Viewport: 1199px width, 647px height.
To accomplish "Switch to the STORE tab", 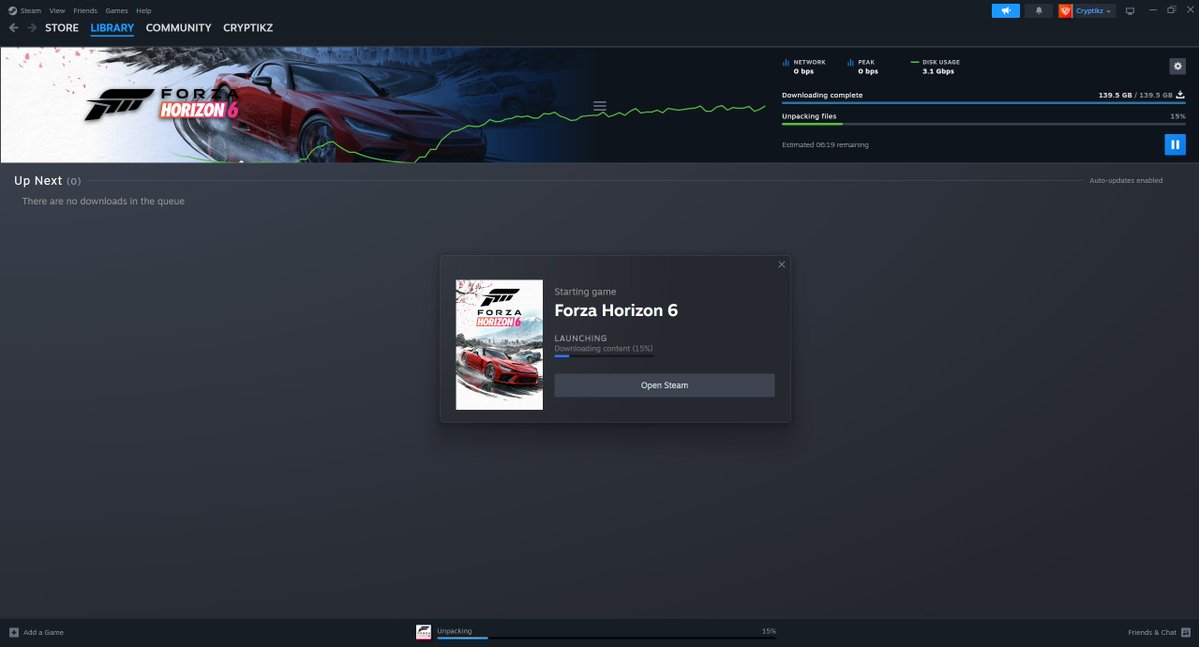I will (x=62, y=28).
